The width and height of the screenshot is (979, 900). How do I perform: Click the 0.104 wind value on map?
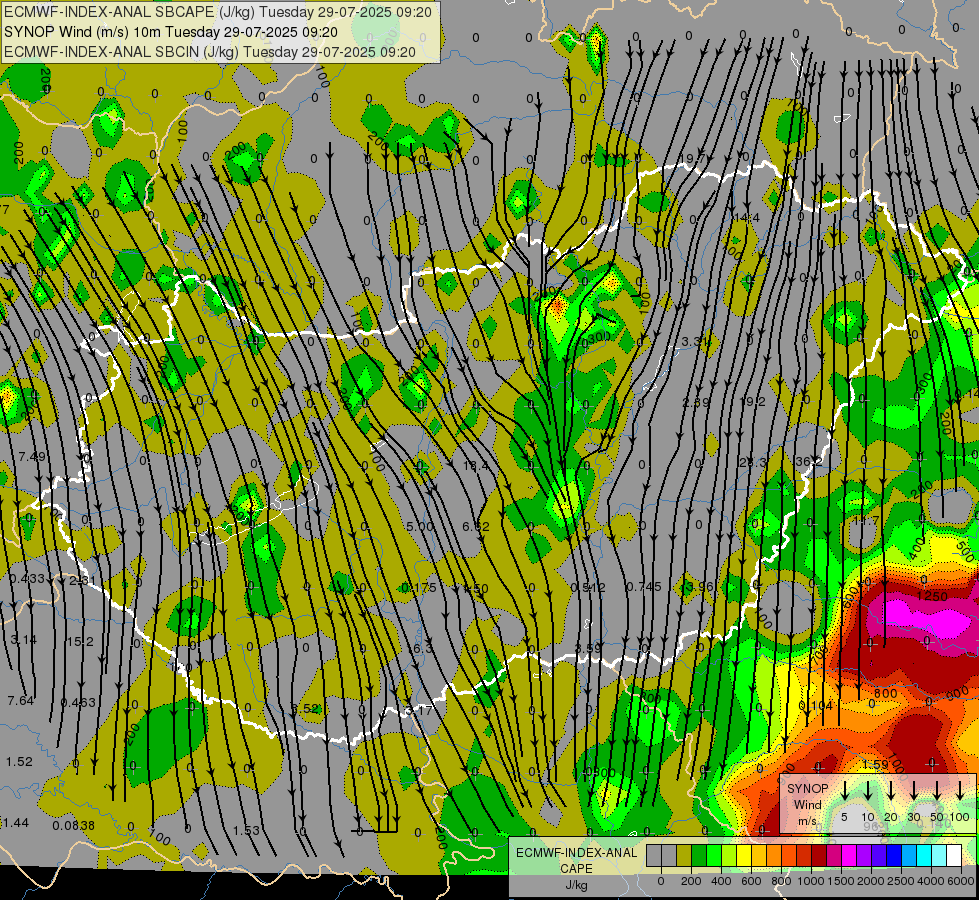[815, 706]
